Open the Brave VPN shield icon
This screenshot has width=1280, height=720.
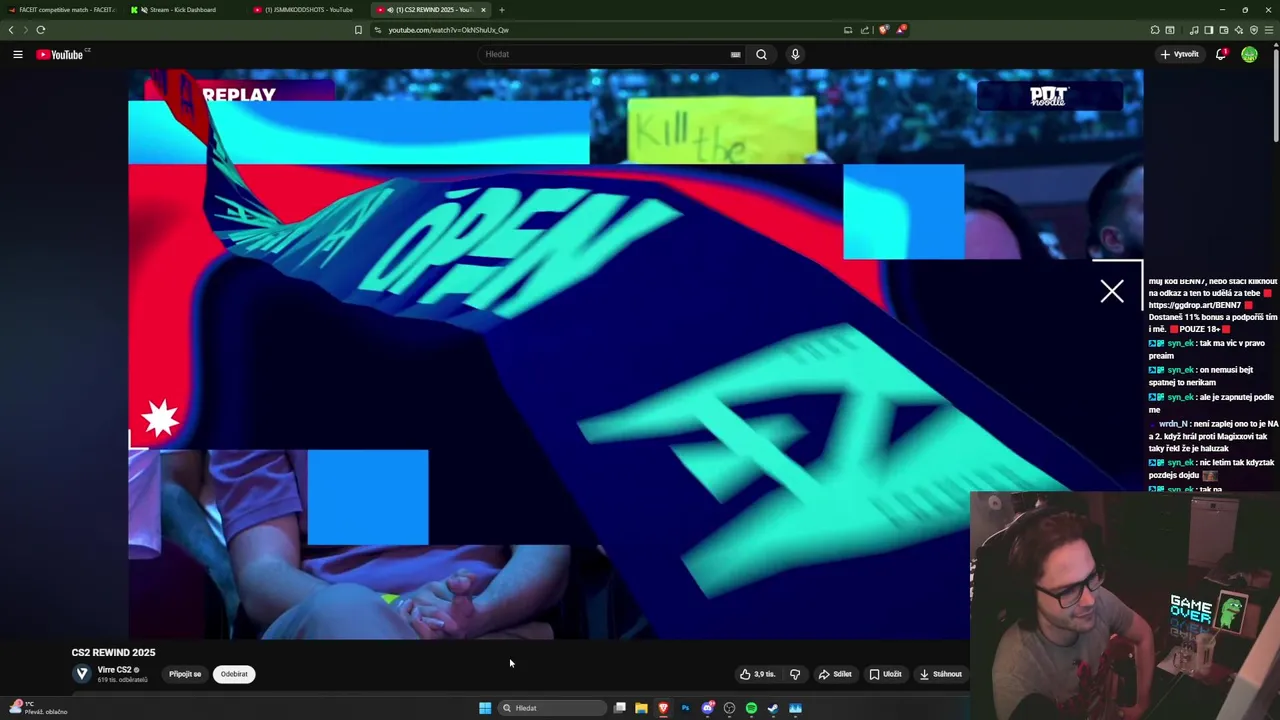(x=1254, y=30)
